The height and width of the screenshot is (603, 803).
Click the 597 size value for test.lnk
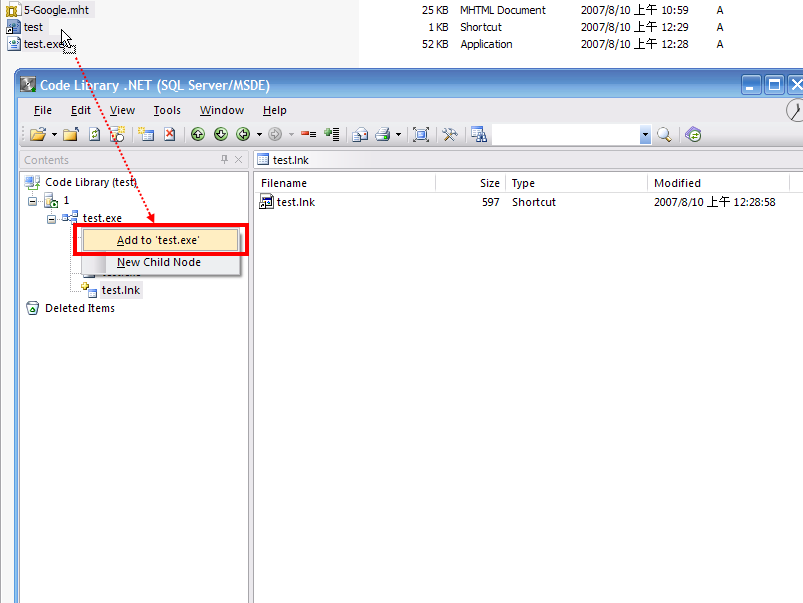[x=491, y=202]
